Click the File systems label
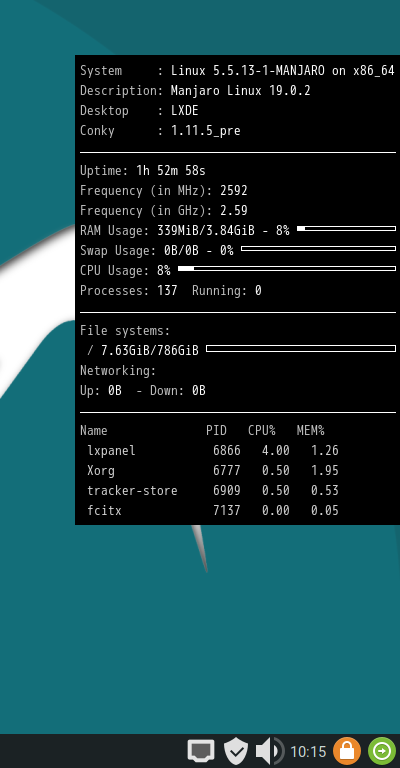The width and height of the screenshot is (400, 768). (x=125, y=331)
